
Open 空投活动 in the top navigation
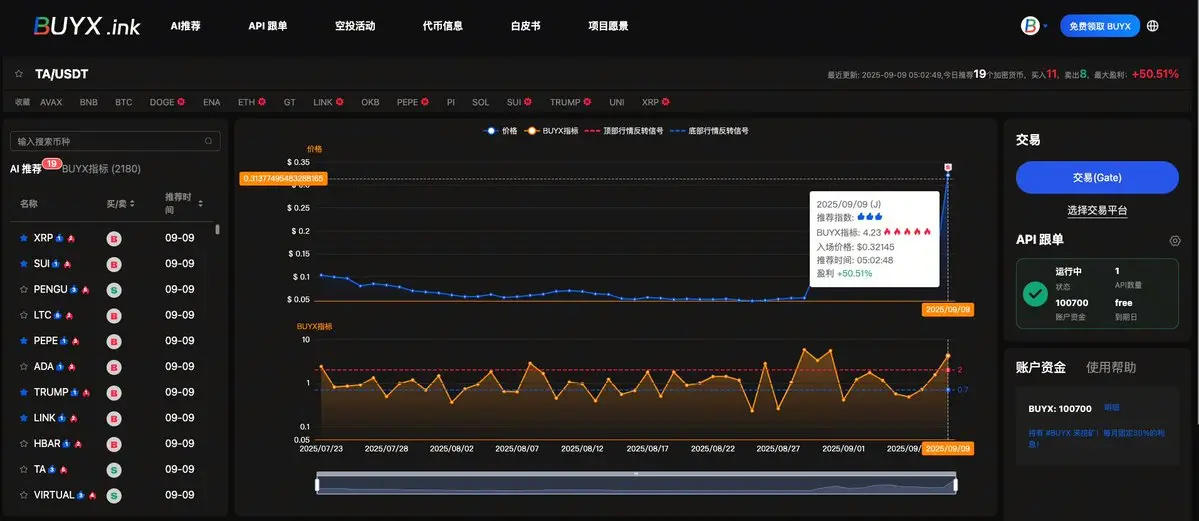coord(355,26)
